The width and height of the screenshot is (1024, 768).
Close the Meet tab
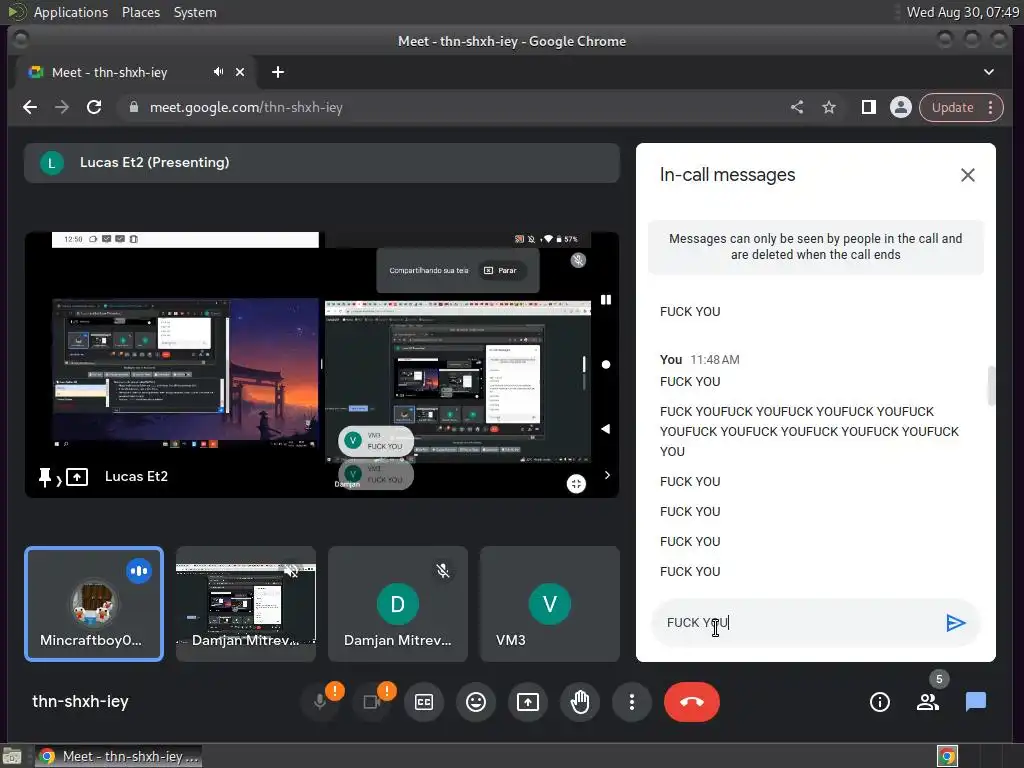(x=240, y=72)
